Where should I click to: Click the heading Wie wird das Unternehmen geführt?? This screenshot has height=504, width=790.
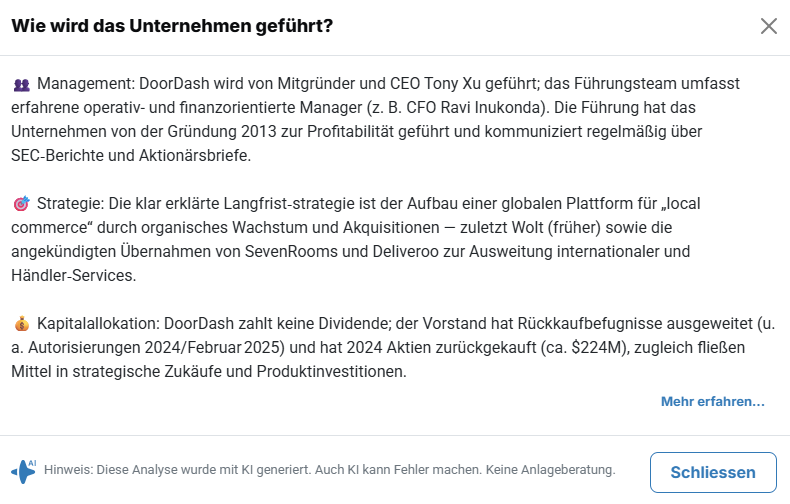coord(172,26)
